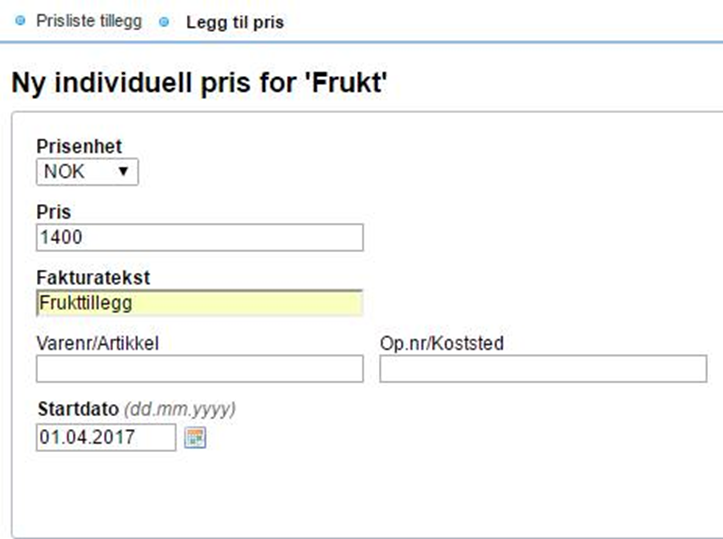This screenshot has height=539, width=723.
Task: Focus the empty Varenr/Artikkel input box
Action: coord(199,369)
